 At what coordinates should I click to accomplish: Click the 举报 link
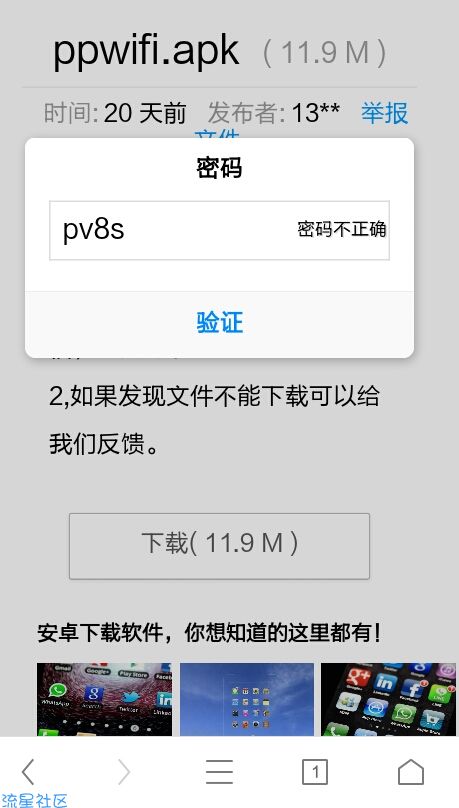coord(384,113)
